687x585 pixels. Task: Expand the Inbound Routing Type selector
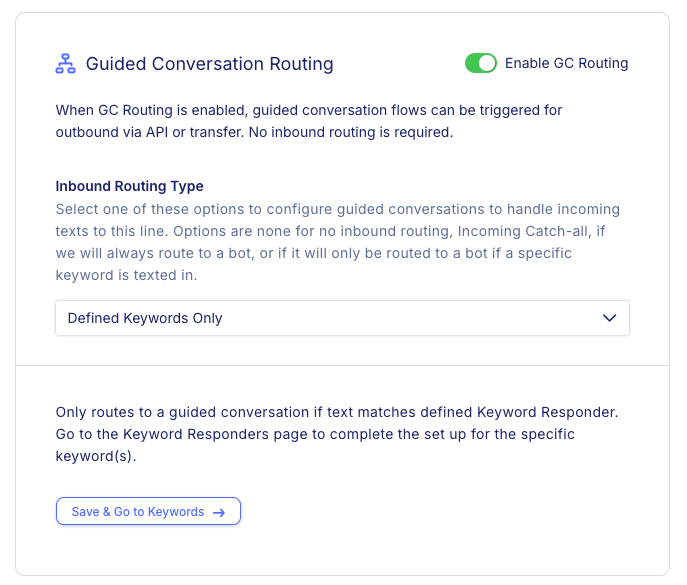pos(342,318)
